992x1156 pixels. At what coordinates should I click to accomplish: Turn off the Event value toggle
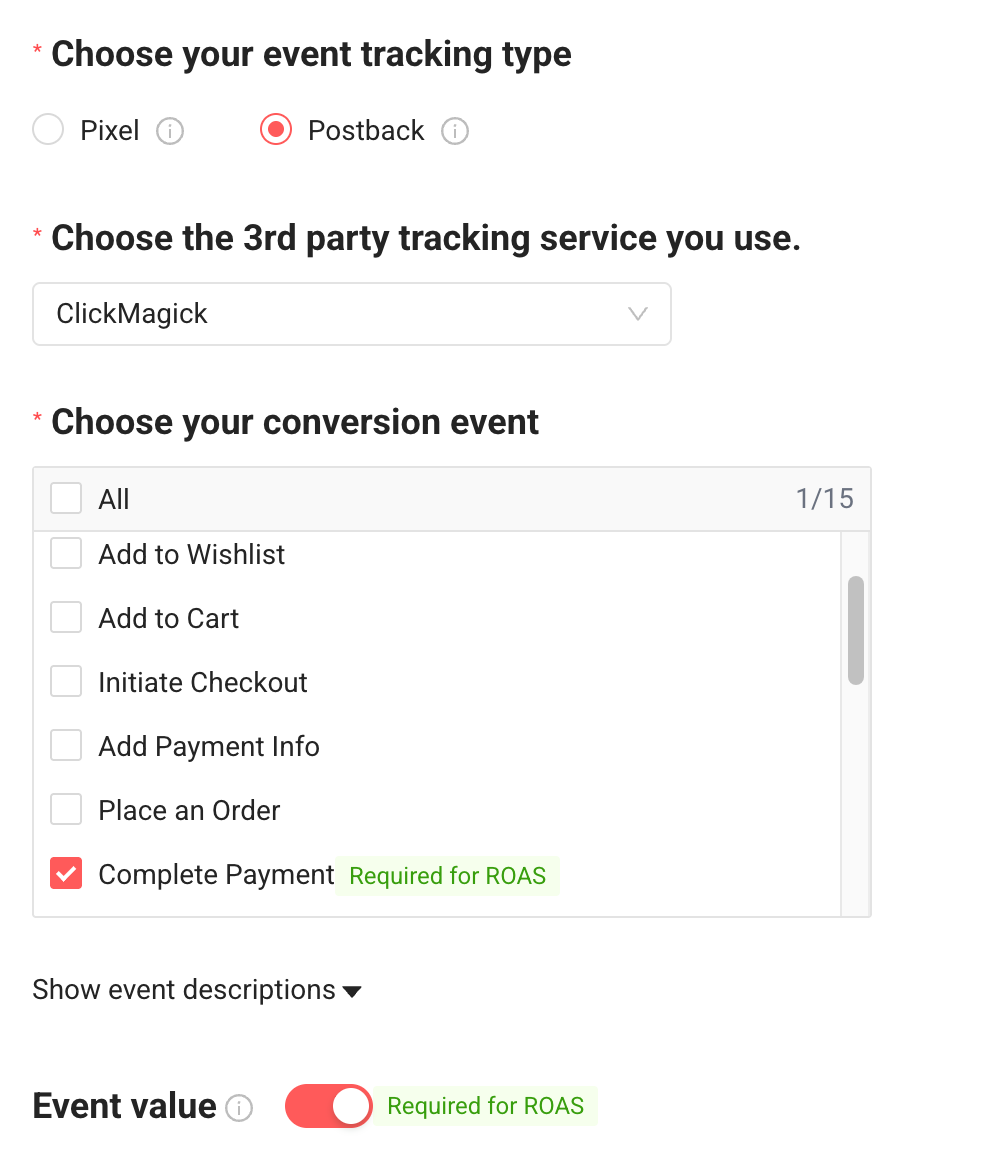328,1106
